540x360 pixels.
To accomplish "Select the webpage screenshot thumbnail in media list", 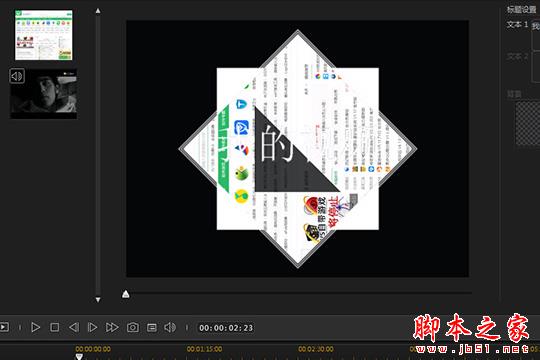I will (x=44, y=35).
